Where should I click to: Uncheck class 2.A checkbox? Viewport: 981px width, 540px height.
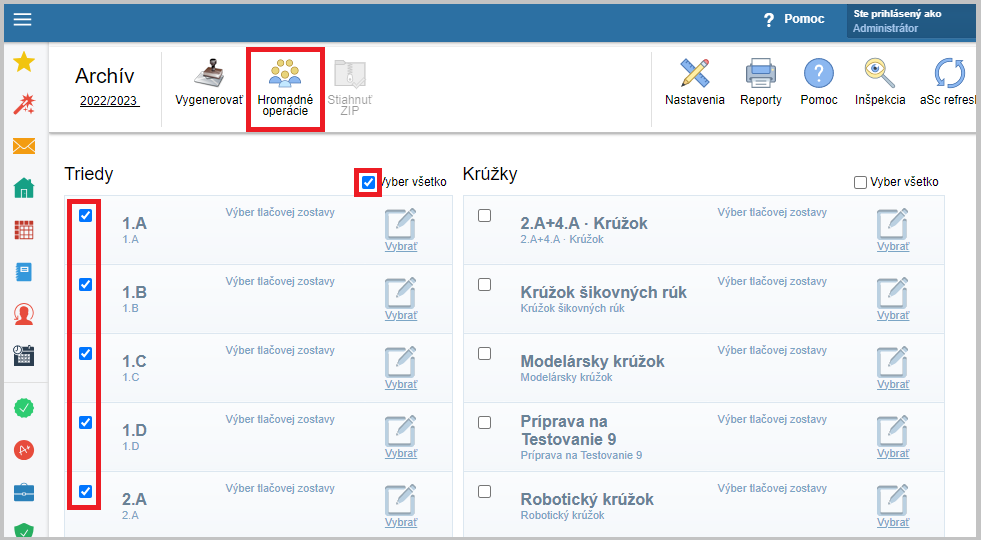pyautogui.click(x=86, y=491)
